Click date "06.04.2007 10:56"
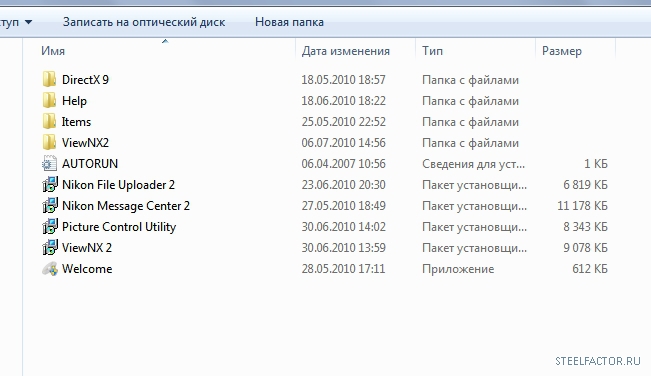The image size is (651, 376). [x=343, y=164]
